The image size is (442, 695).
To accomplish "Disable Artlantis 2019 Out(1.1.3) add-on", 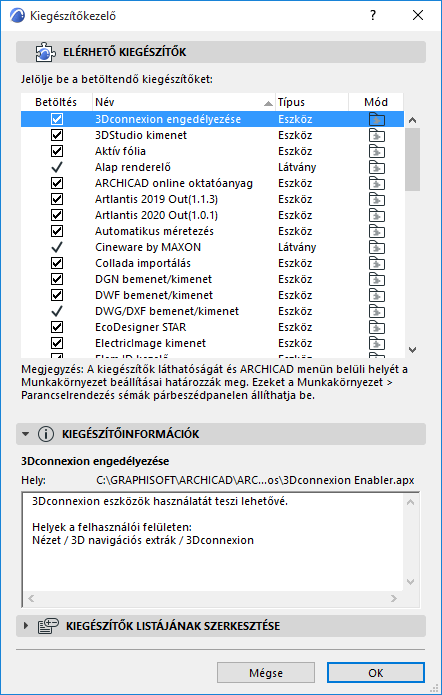I will 57,199.
